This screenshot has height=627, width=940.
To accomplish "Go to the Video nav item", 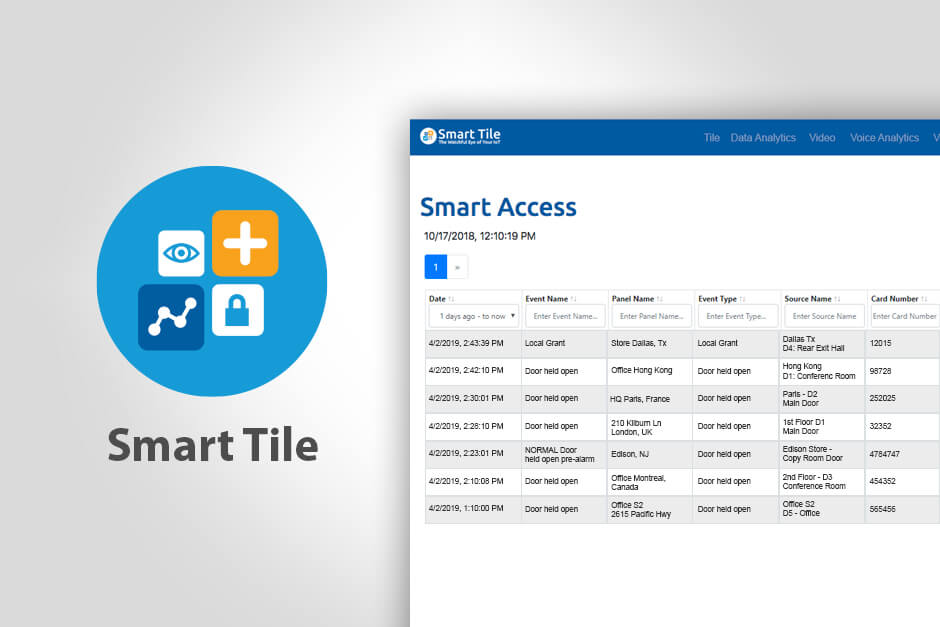I will (x=822, y=138).
